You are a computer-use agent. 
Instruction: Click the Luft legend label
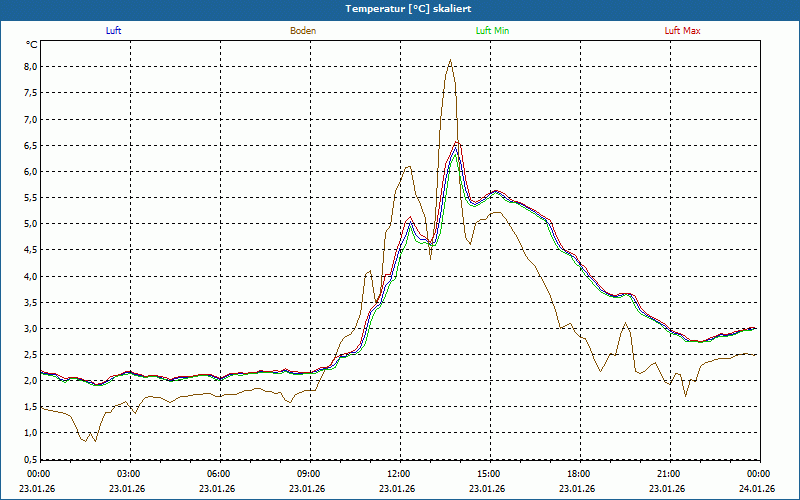(114, 31)
